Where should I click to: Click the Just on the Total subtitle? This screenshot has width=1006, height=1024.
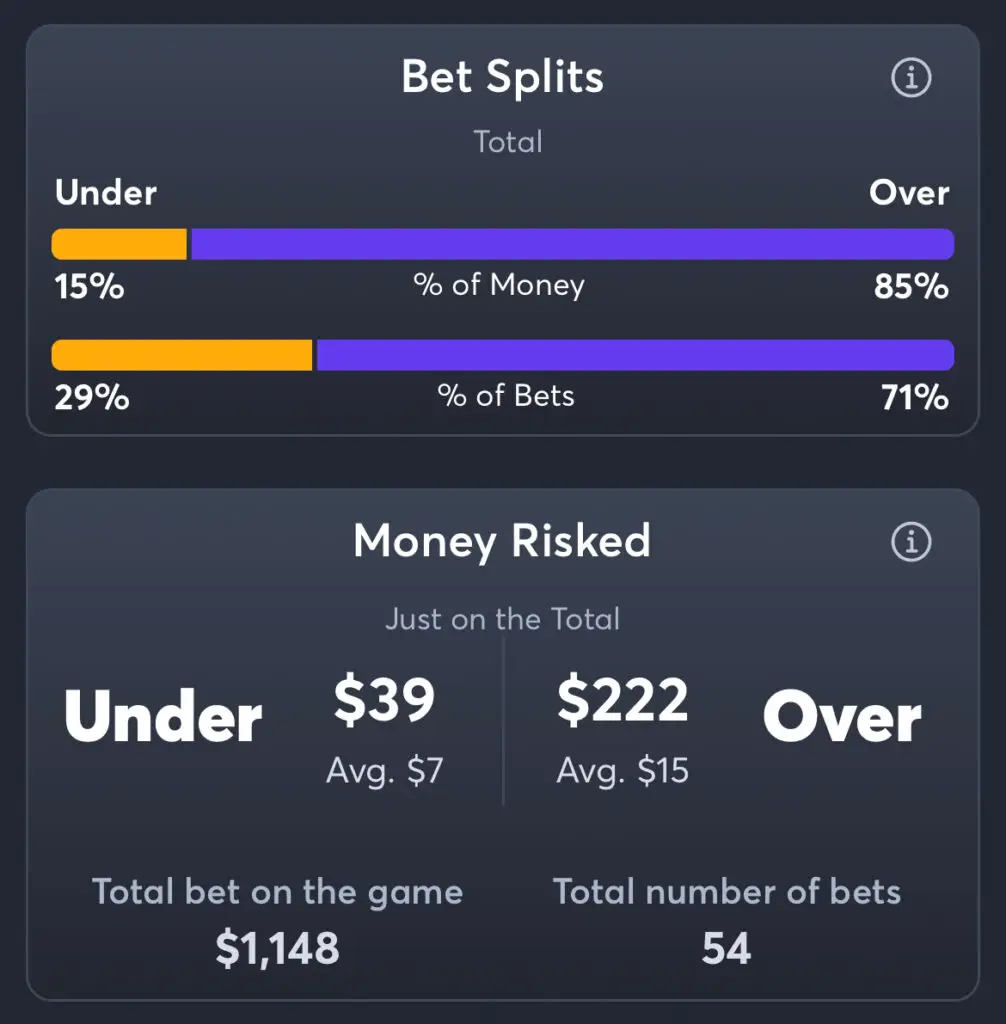(x=502, y=618)
